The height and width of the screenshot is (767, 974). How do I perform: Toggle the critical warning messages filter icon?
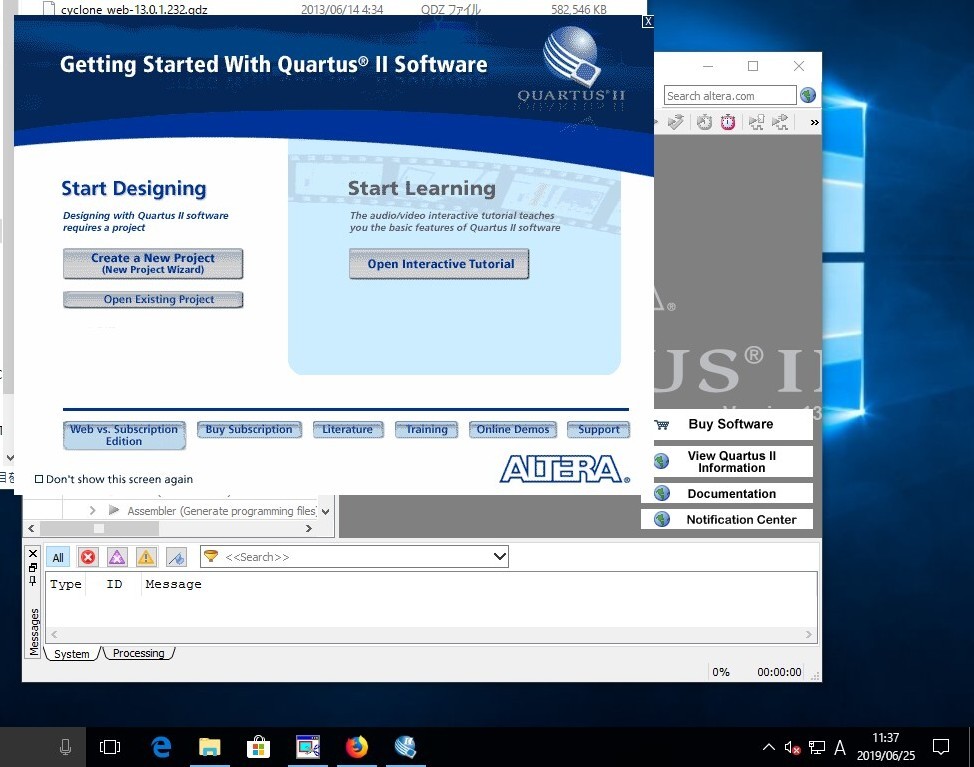(x=117, y=557)
